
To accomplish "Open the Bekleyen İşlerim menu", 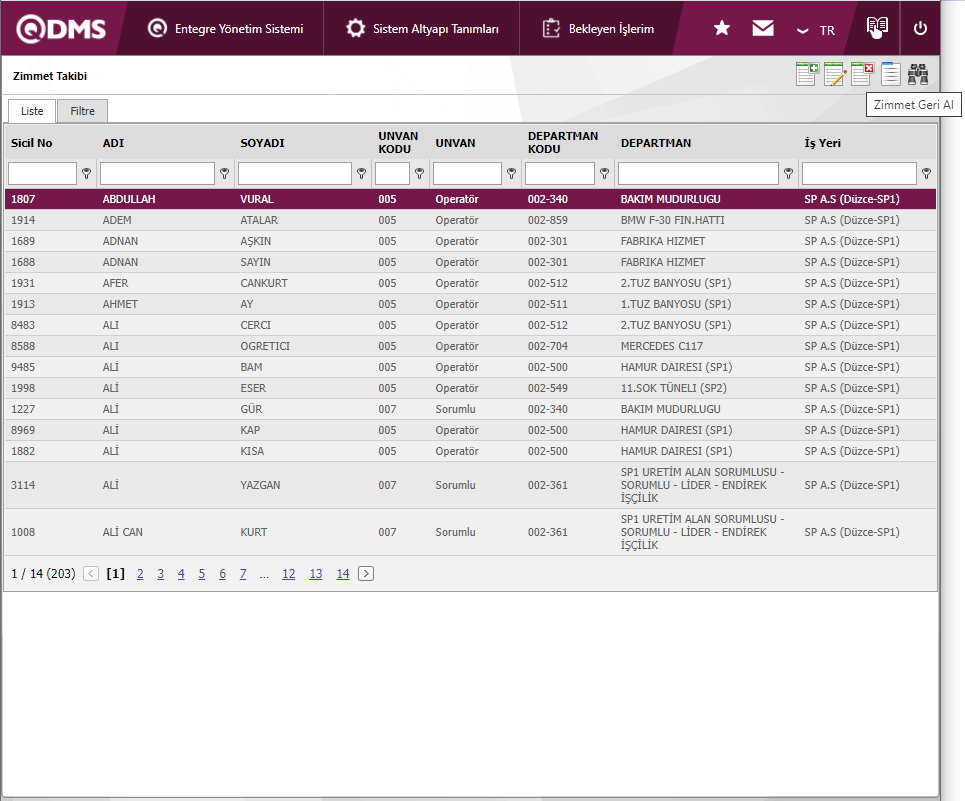I will (x=598, y=29).
